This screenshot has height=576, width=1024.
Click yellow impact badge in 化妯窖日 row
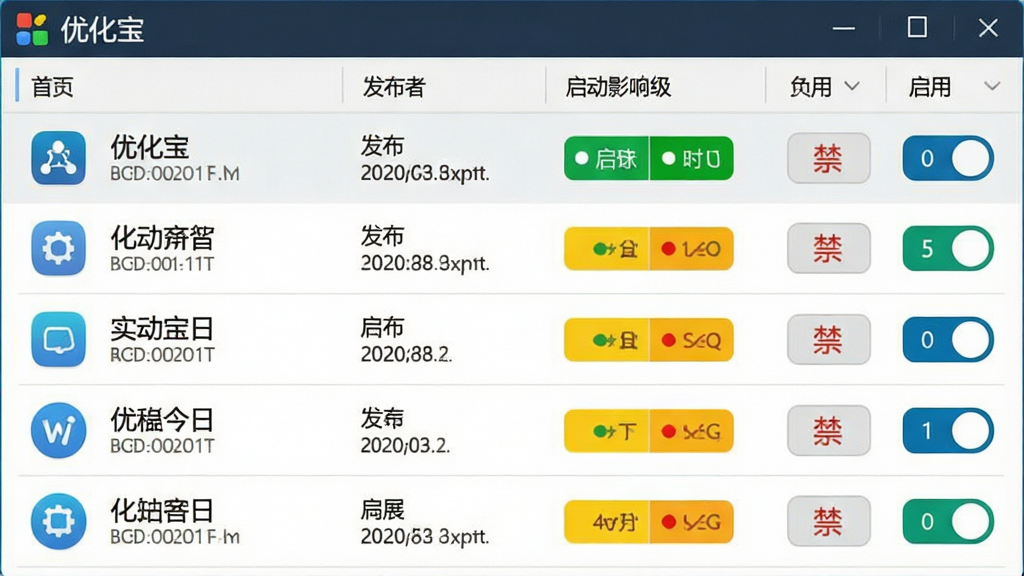(606, 521)
